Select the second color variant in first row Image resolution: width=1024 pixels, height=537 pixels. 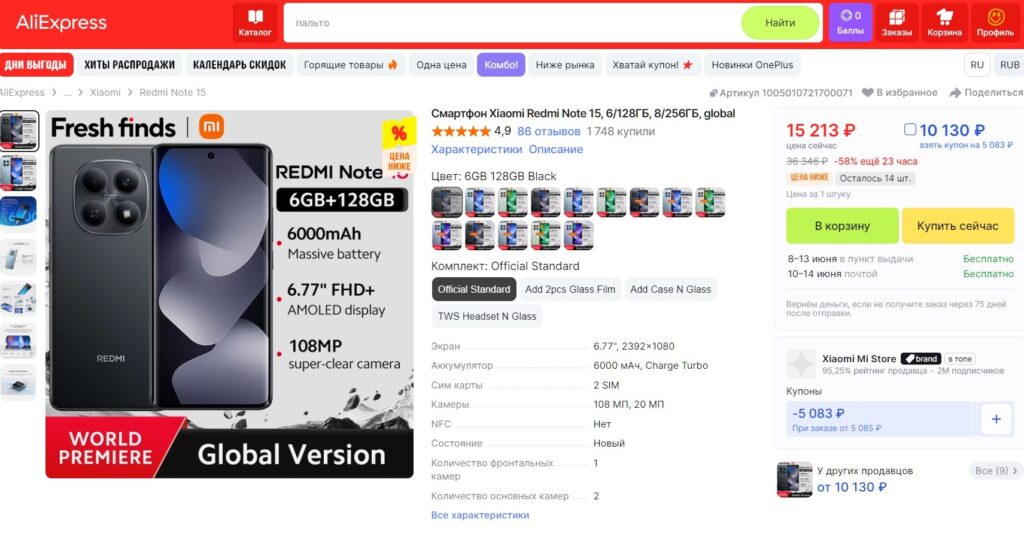click(x=480, y=202)
